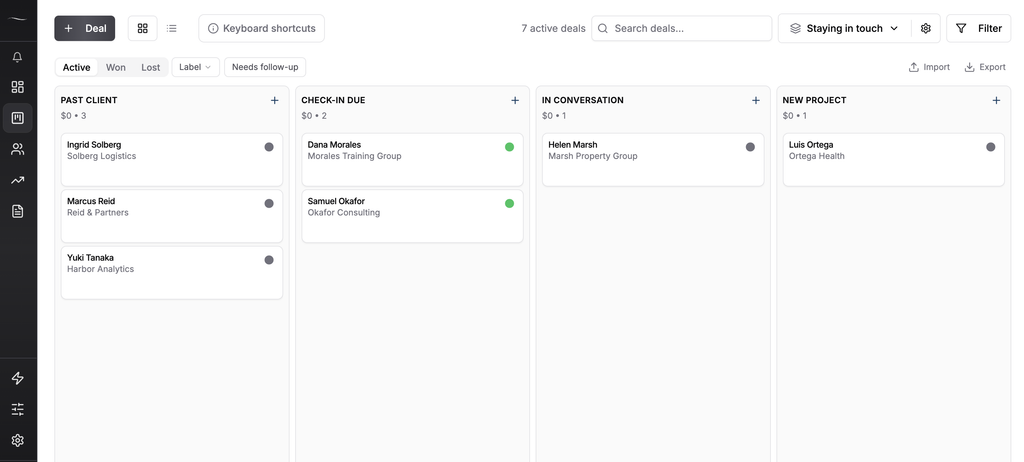The image size is (1024, 462).
Task: Click the Reid & Partners company name
Action: 97,212
